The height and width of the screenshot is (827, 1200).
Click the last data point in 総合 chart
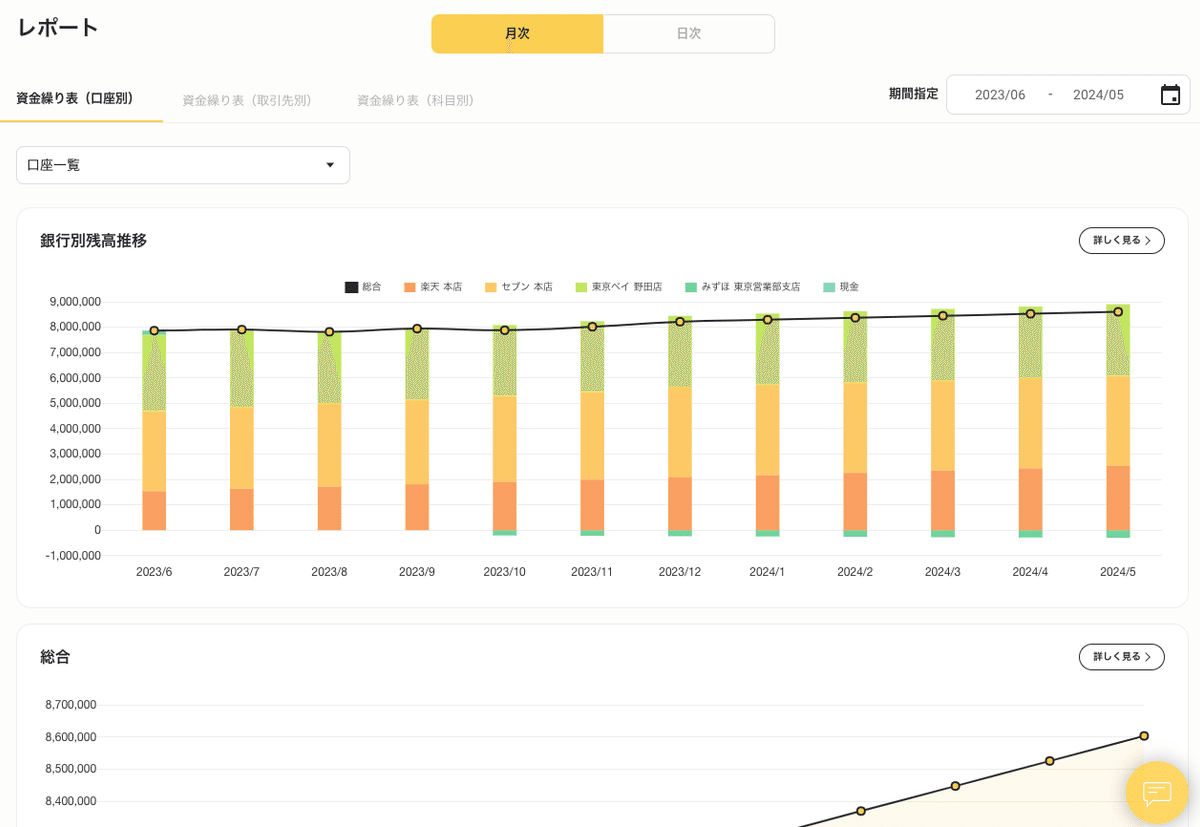(x=1144, y=736)
